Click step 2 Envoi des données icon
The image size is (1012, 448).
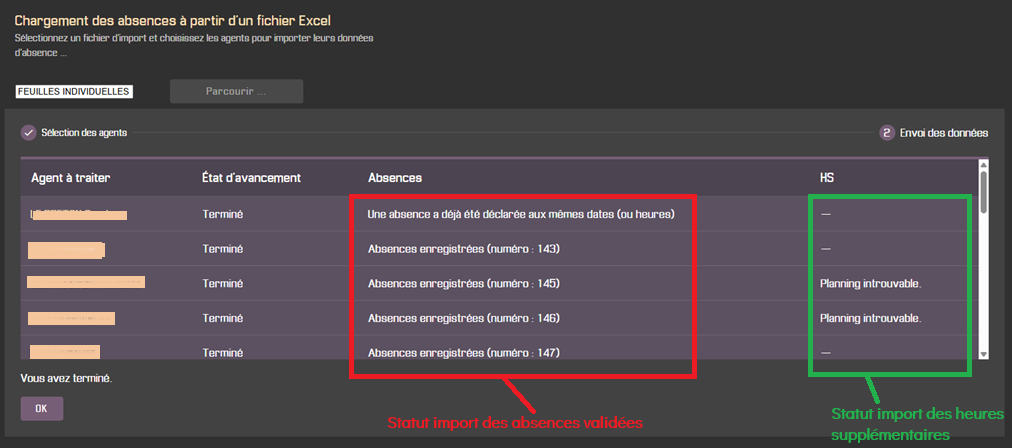click(x=887, y=133)
